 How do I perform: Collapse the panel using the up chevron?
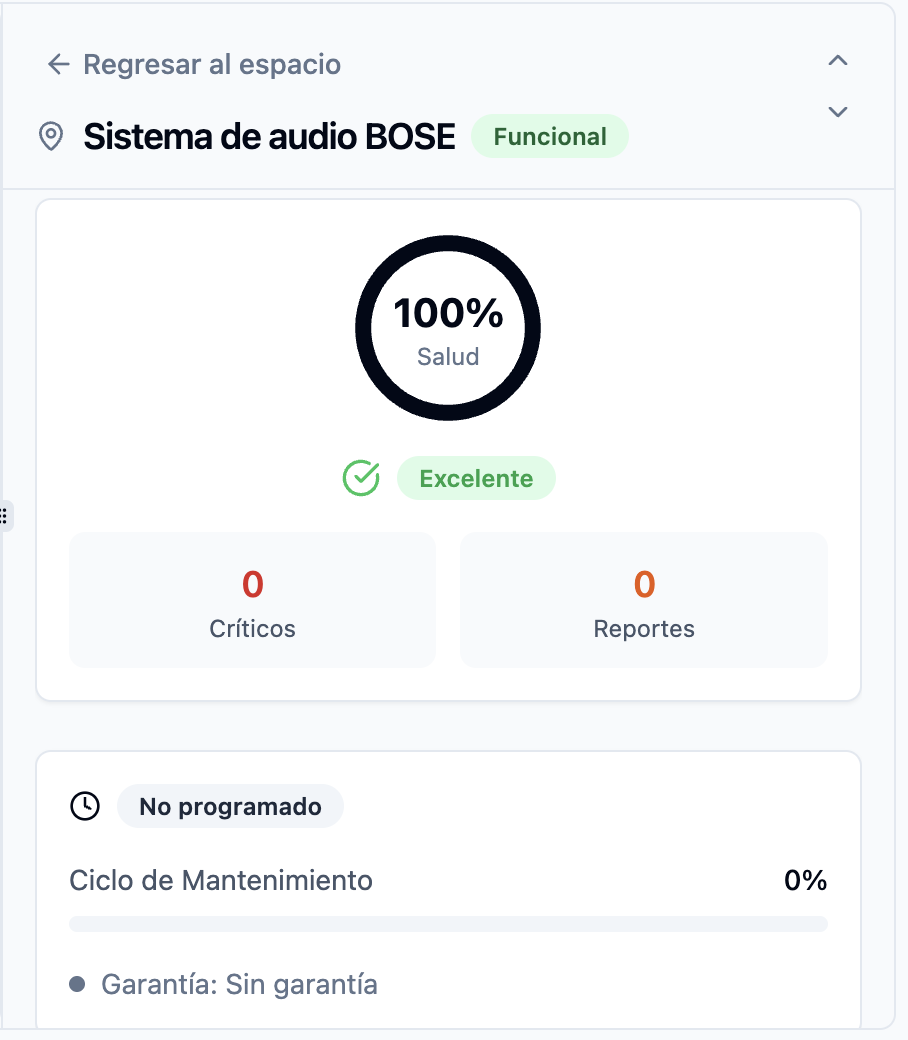tap(837, 60)
